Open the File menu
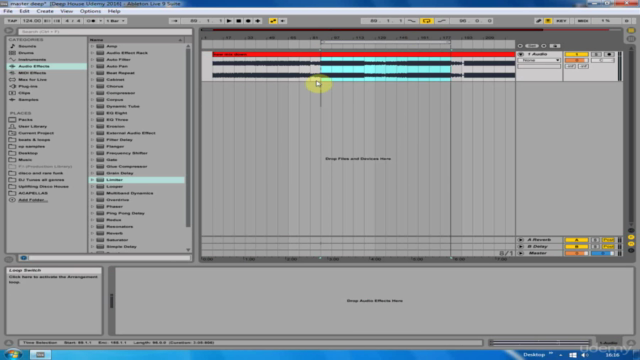This screenshot has width=640, height=360. pos(8,11)
